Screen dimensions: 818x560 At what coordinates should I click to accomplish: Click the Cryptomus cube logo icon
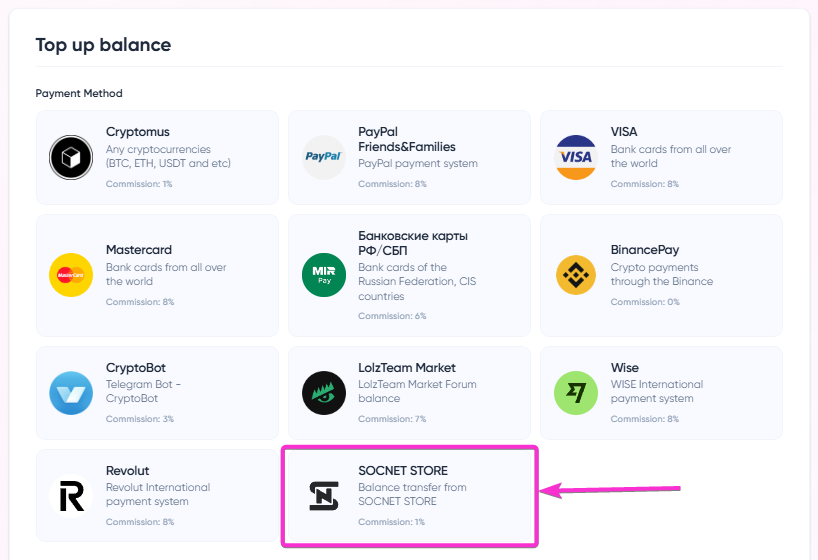(x=71, y=157)
